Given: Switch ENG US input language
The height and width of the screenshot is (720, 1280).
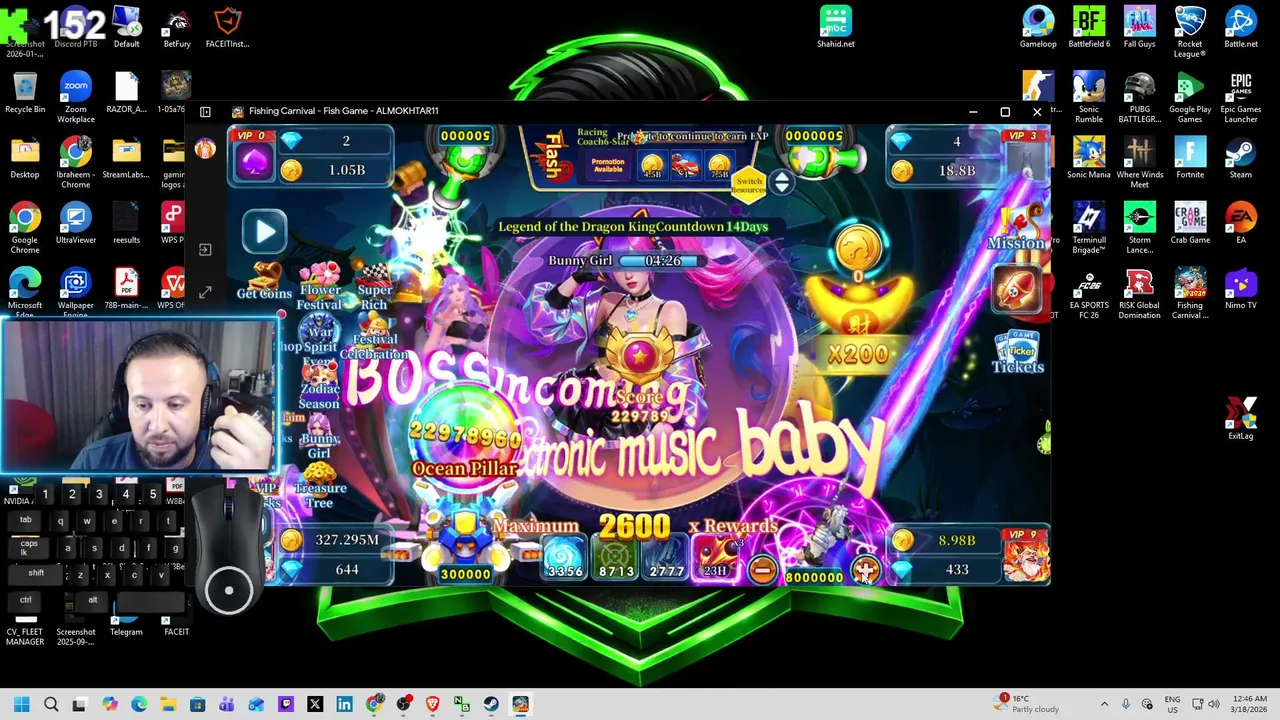Looking at the screenshot, I should (1172, 704).
